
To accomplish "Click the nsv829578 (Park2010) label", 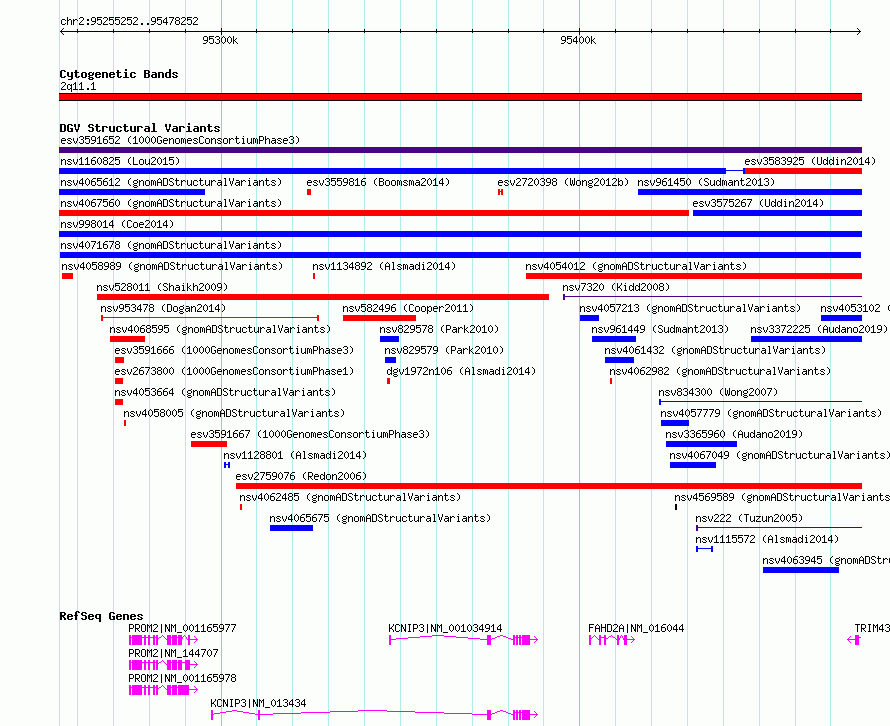I will click(x=439, y=329).
